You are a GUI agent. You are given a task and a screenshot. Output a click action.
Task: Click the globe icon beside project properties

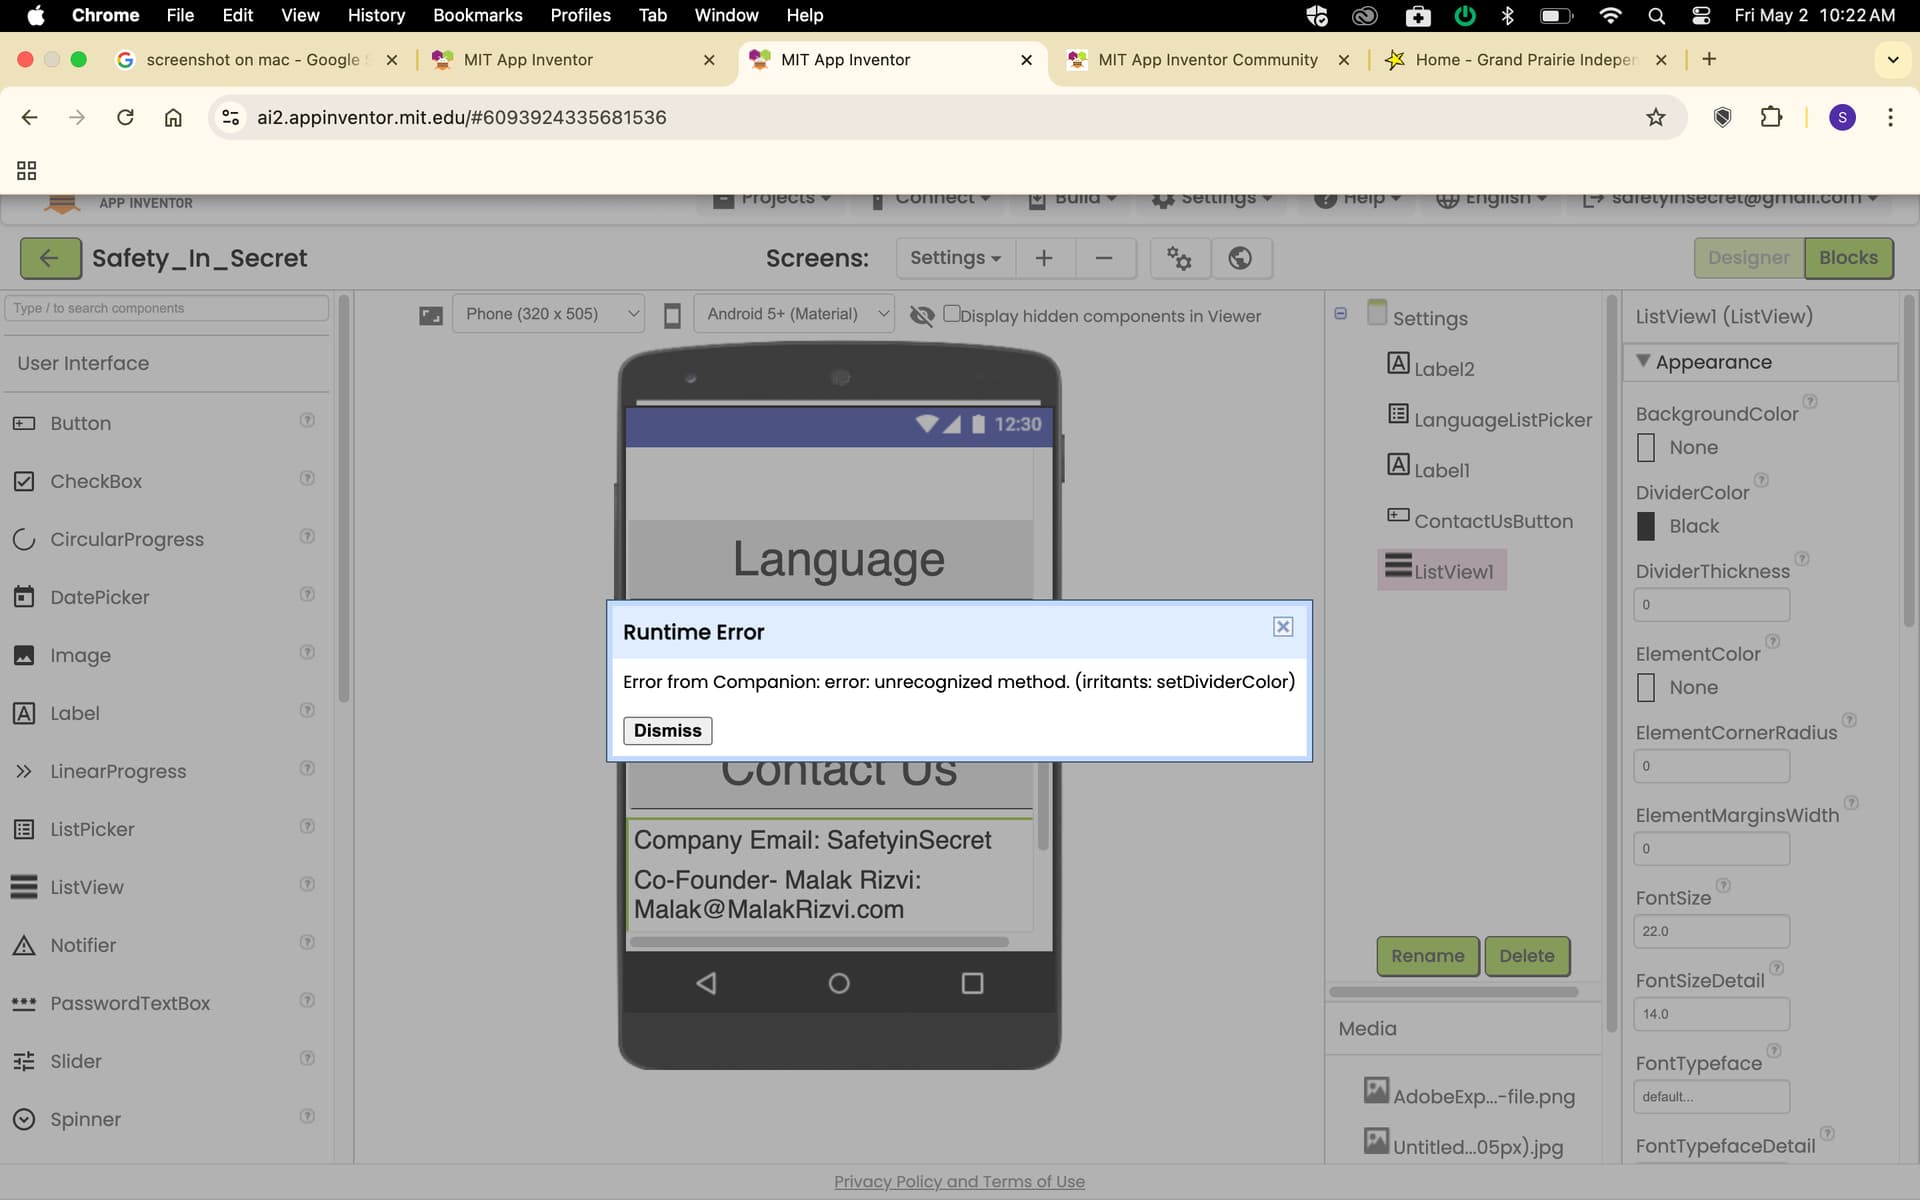click(1240, 258)
